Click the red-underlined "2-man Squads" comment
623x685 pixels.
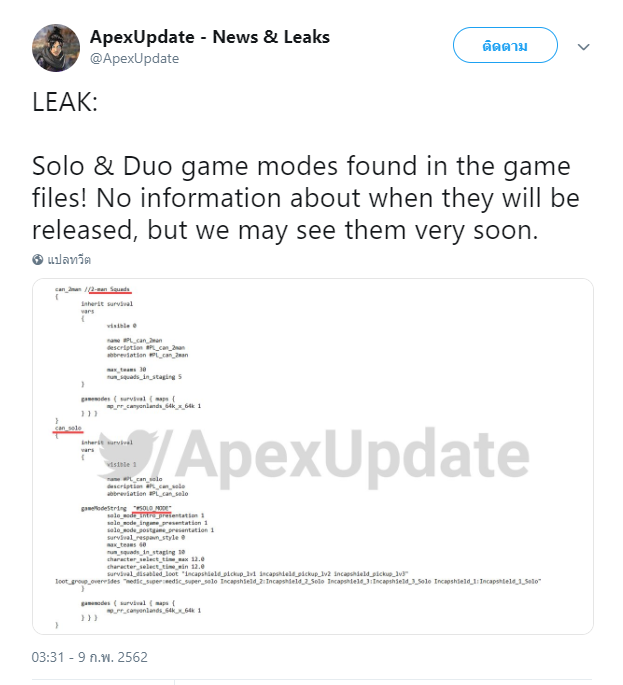[x=109, y=289]
